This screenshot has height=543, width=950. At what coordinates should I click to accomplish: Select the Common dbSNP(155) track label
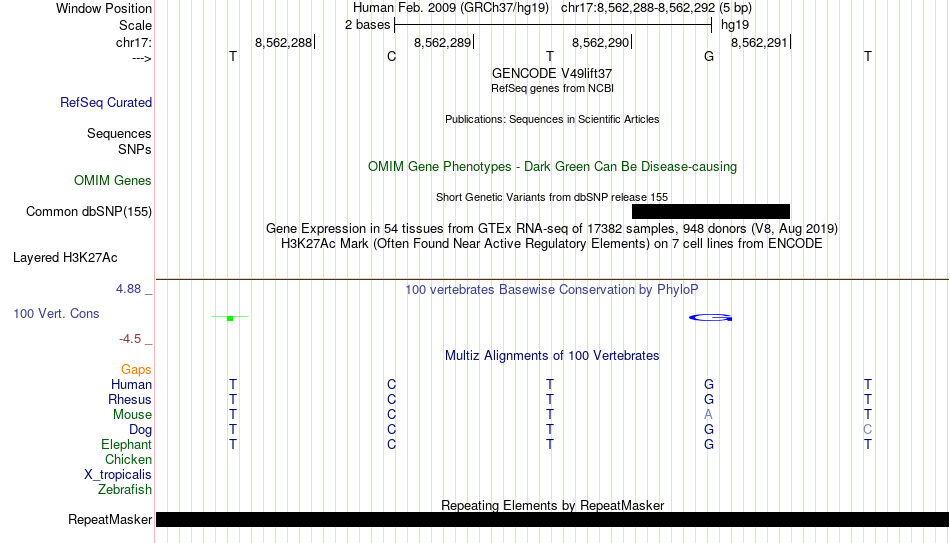(89, 212)
